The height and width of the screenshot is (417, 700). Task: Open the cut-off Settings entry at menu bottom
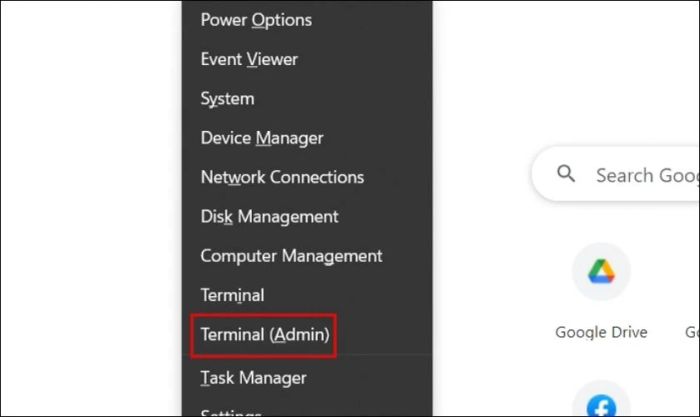231,413
